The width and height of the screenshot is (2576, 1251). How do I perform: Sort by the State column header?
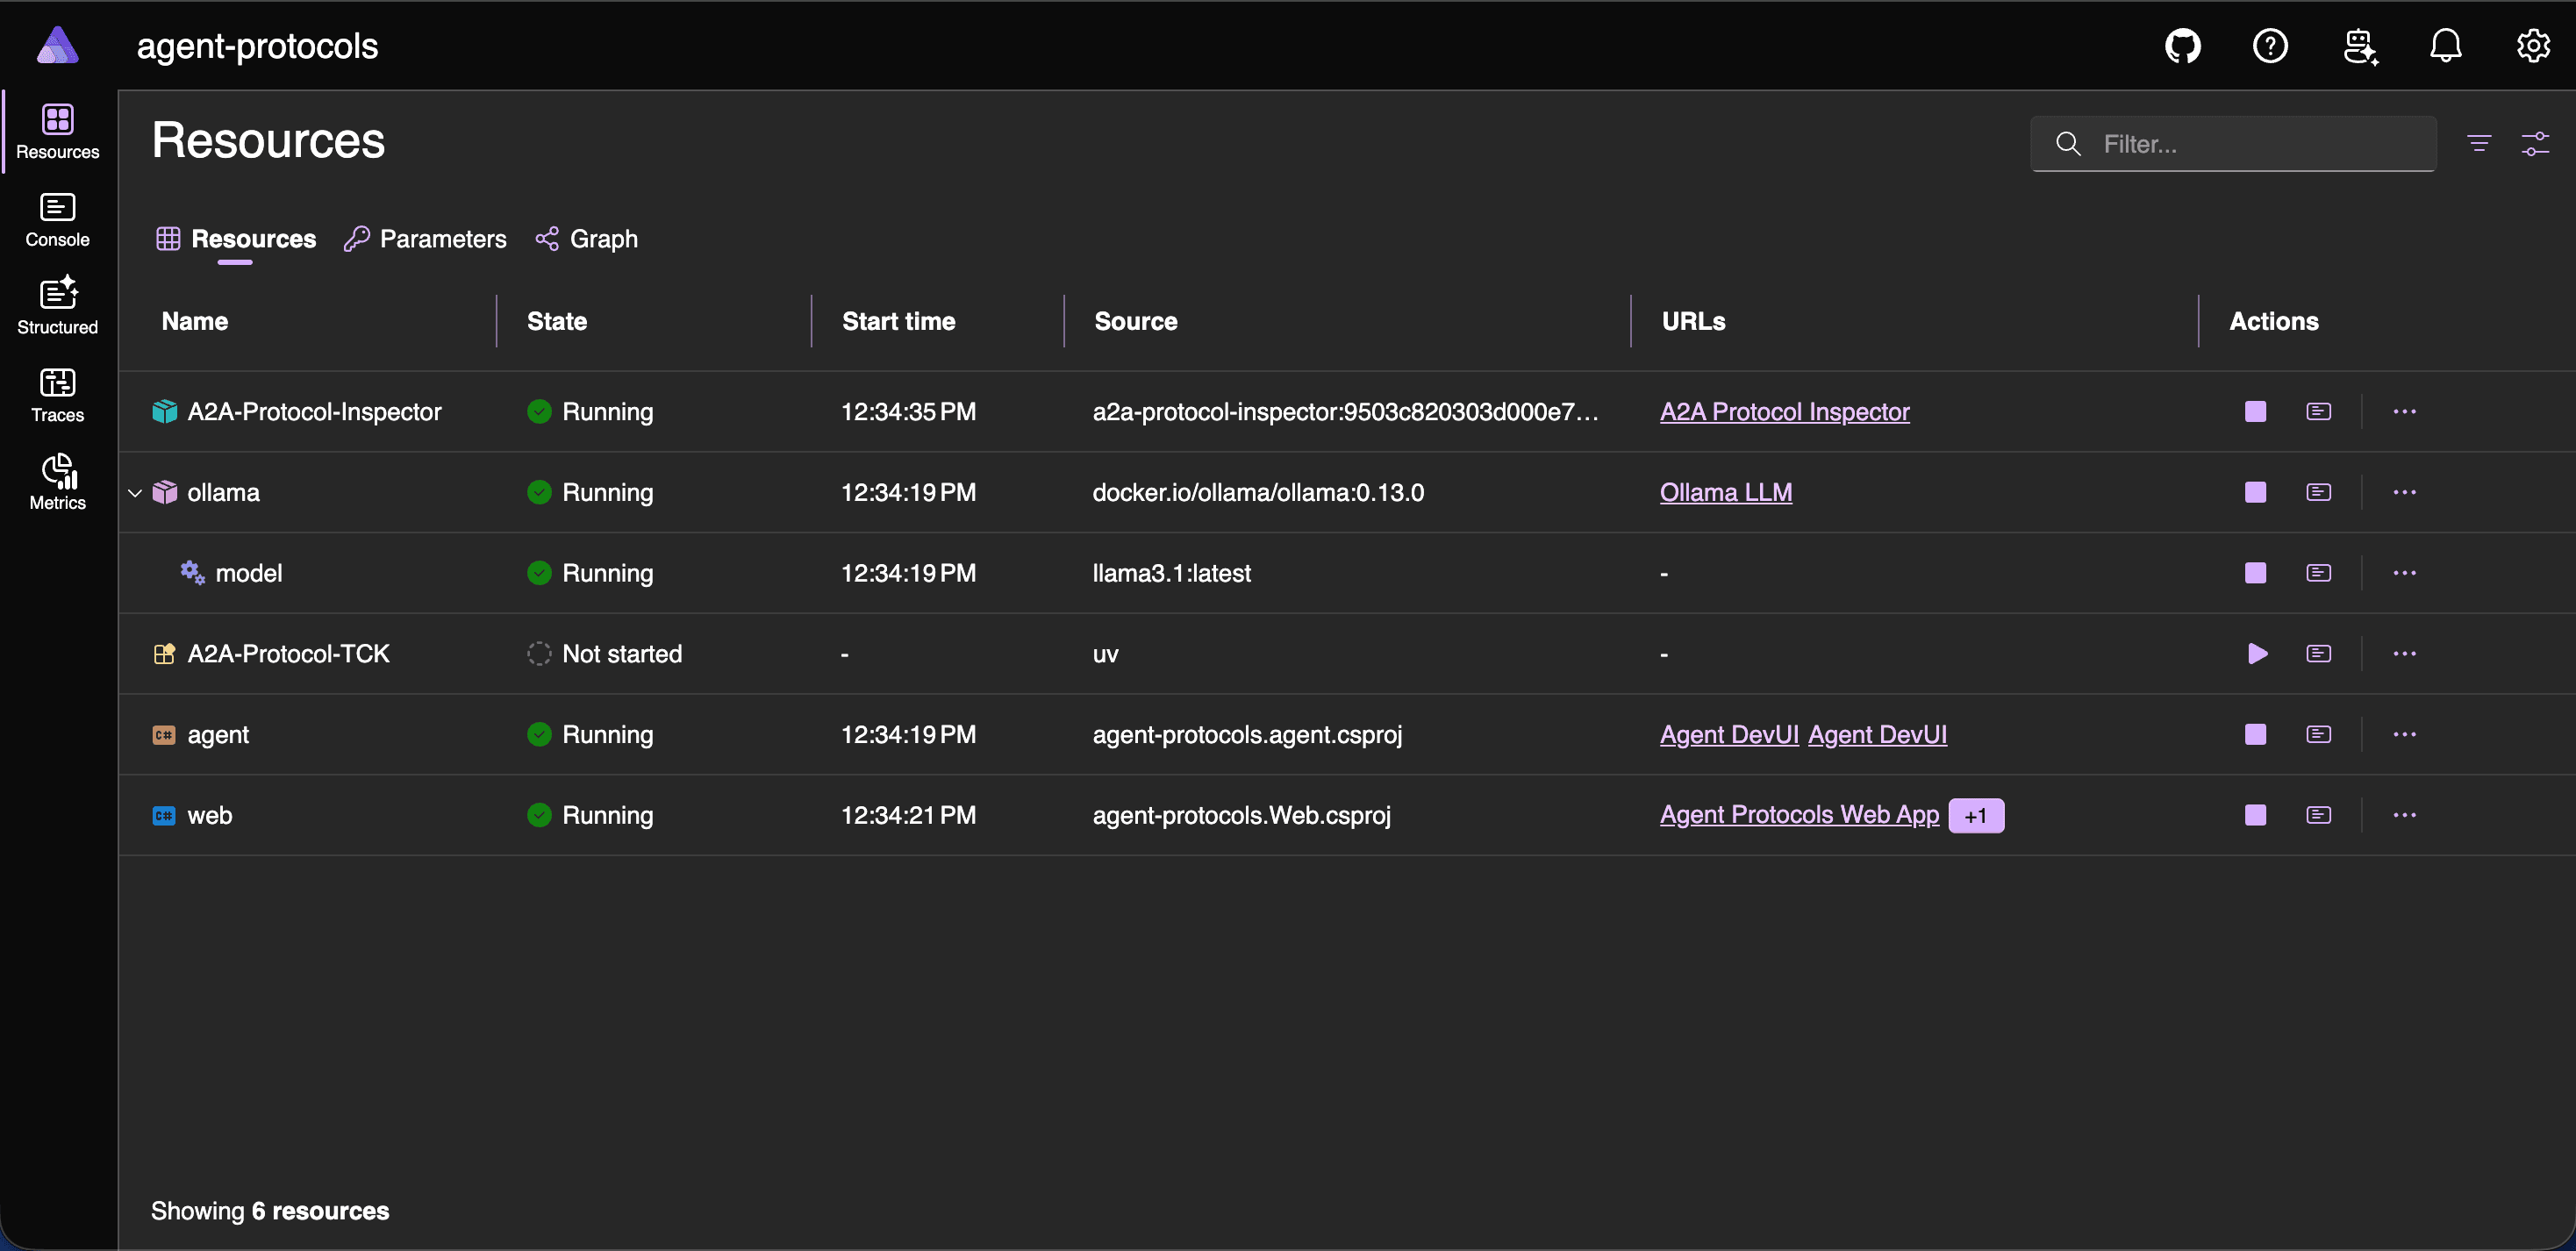557,321
